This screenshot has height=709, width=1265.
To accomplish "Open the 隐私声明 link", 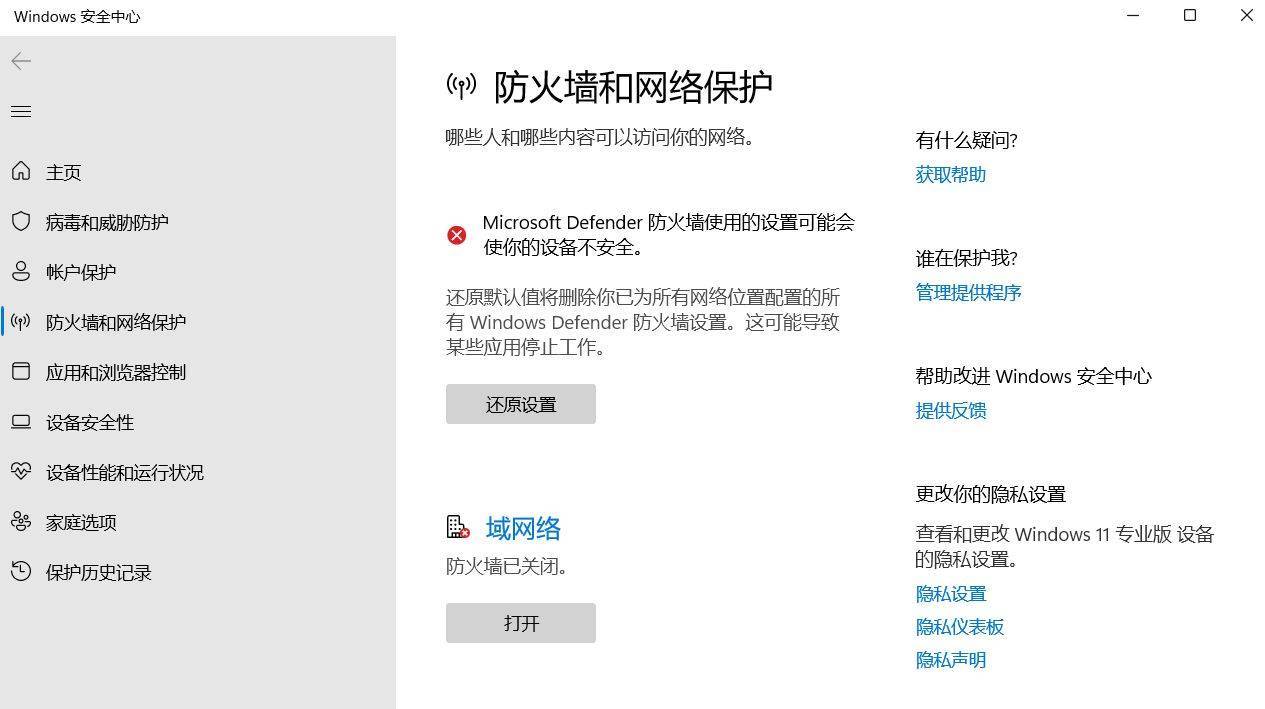I will click(951, 660).
